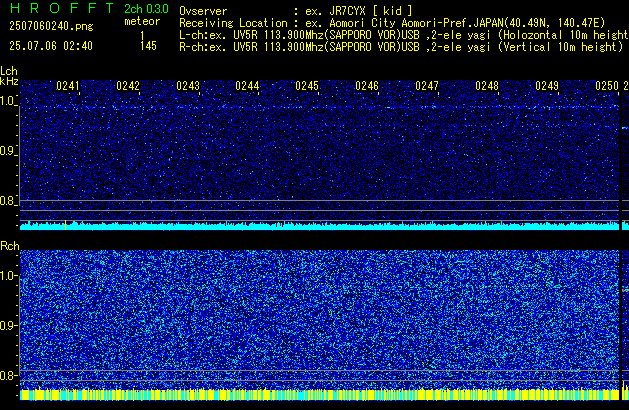Click the 0246 time marker
629x410 pixels.
pos(367,86)
